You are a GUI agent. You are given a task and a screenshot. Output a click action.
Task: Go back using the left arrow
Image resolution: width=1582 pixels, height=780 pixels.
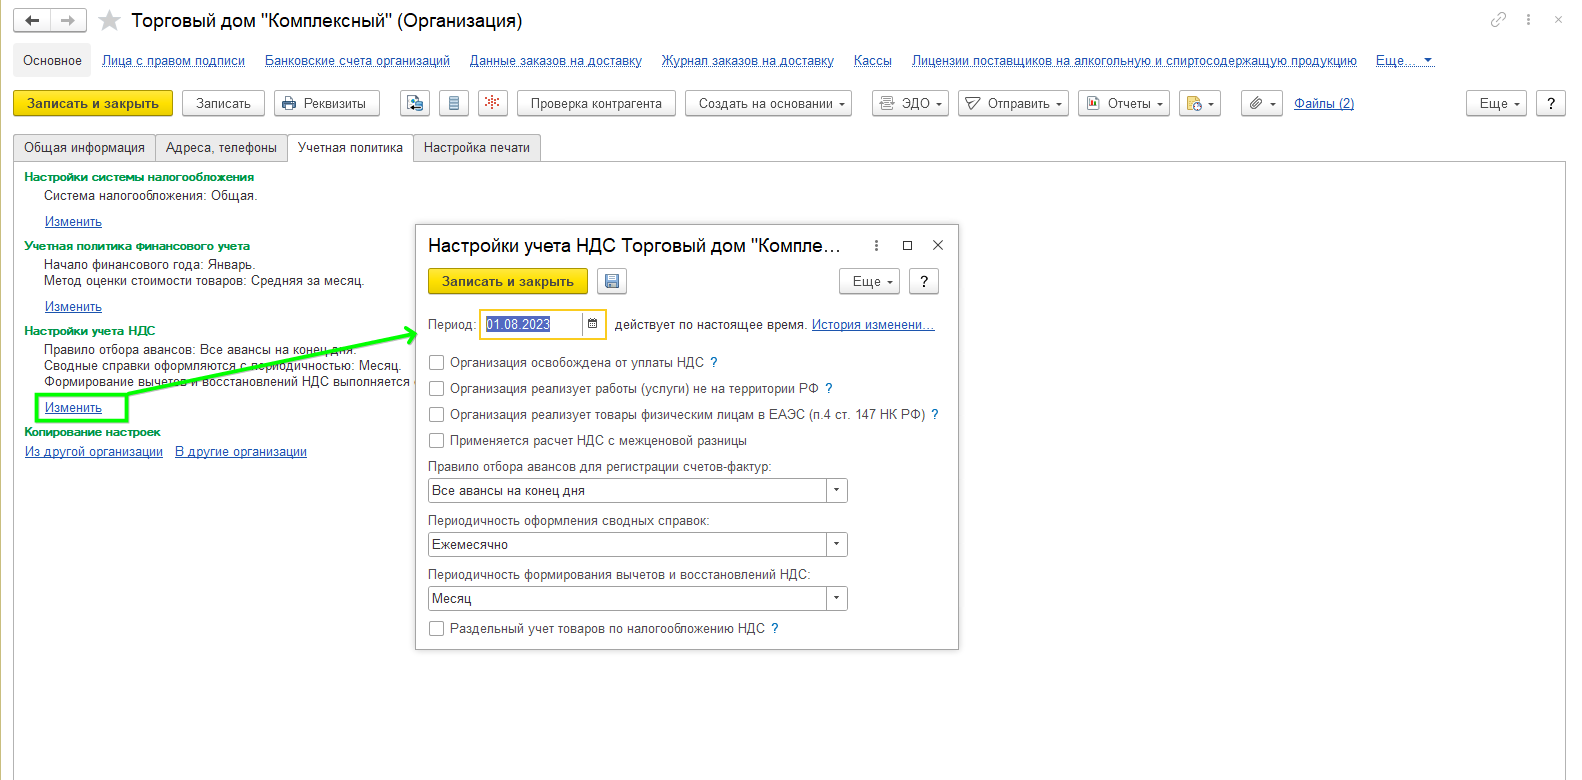pyautogui.click(x=32, y=20)
